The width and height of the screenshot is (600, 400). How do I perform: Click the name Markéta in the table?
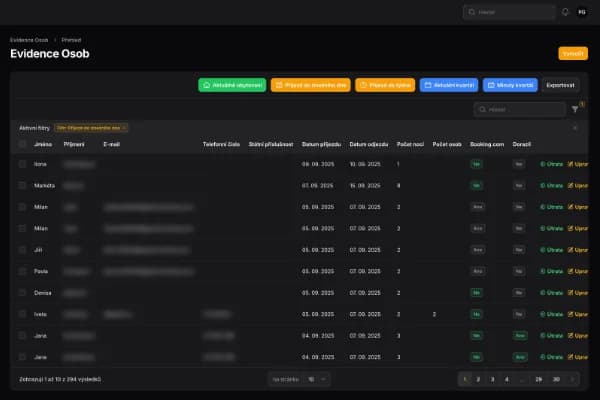pyautogui.click(x=44, y=185)
